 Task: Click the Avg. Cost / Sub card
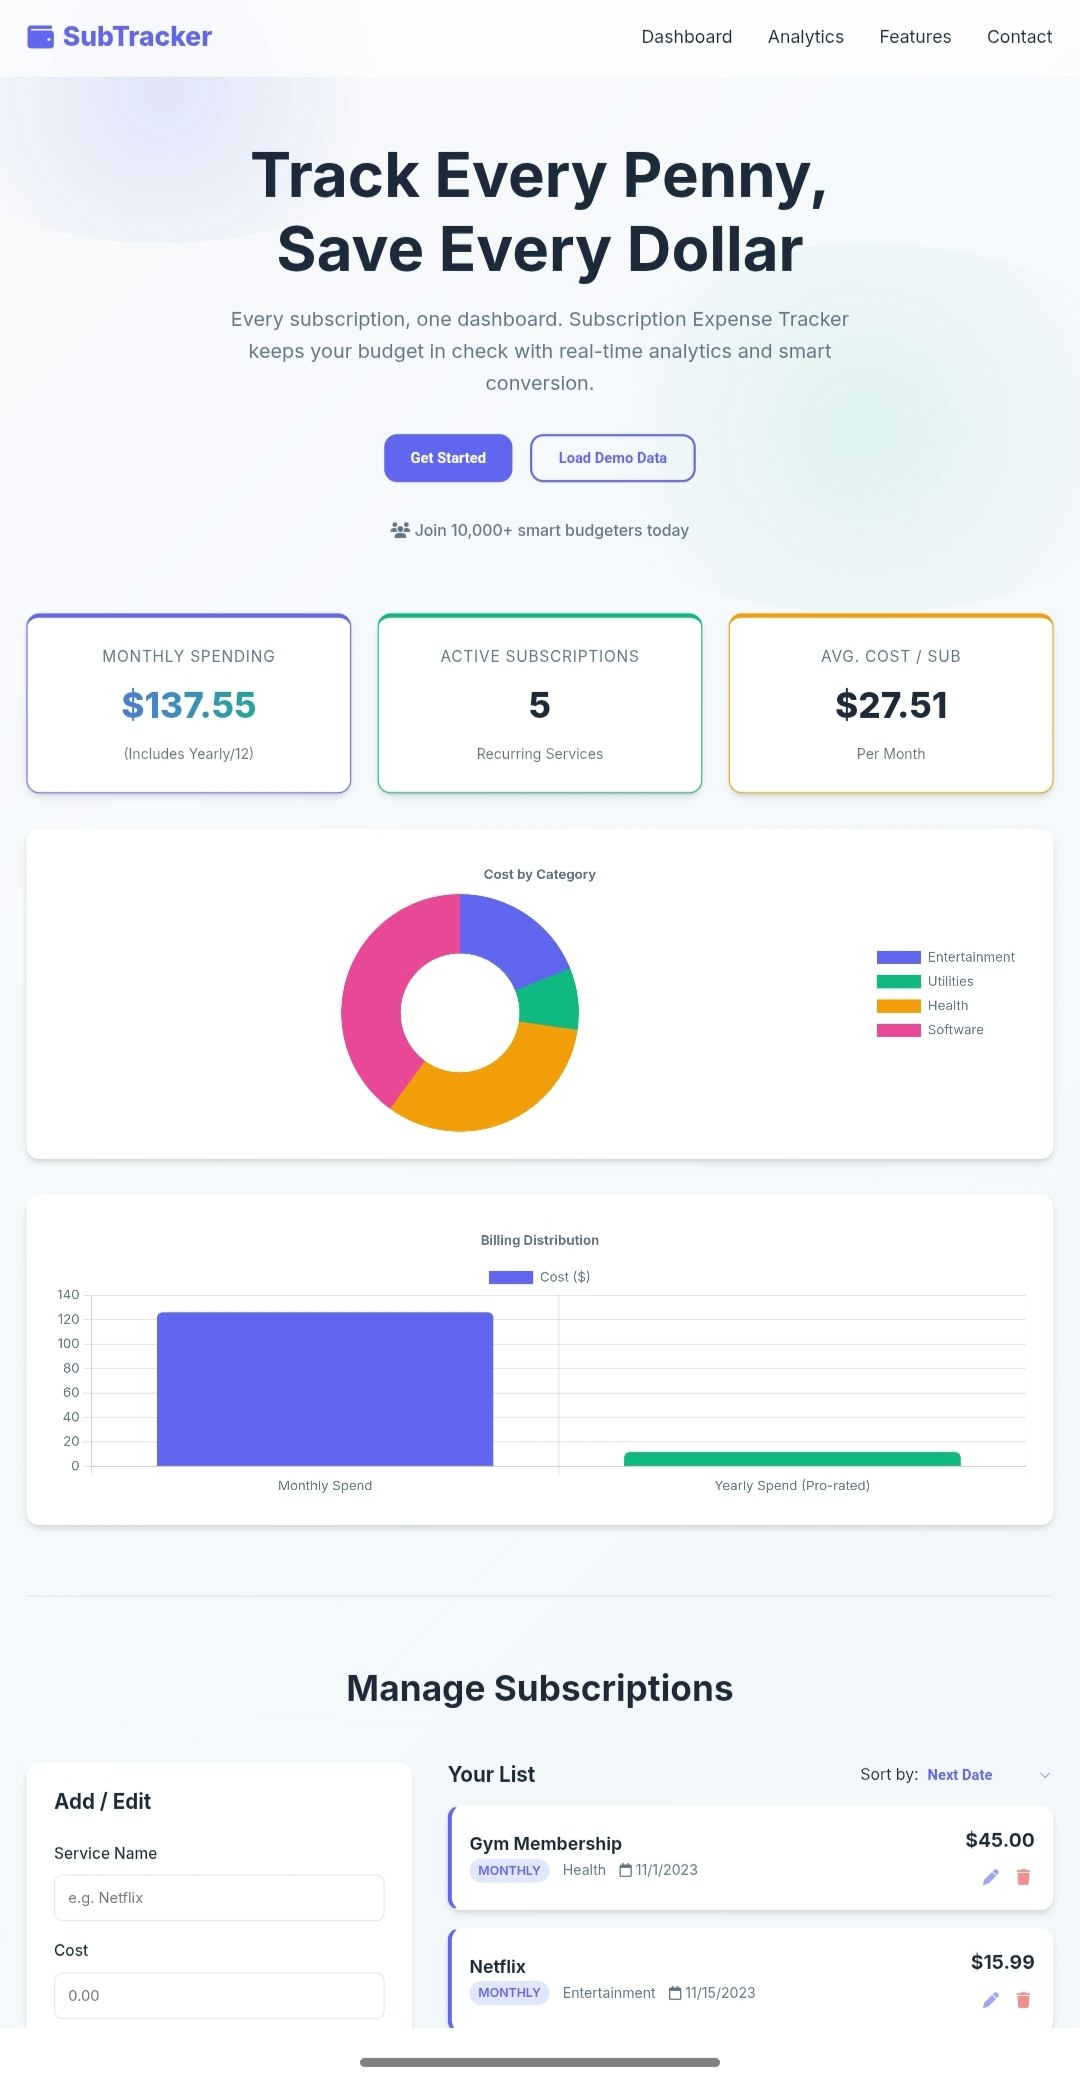(x=891, y=703)
